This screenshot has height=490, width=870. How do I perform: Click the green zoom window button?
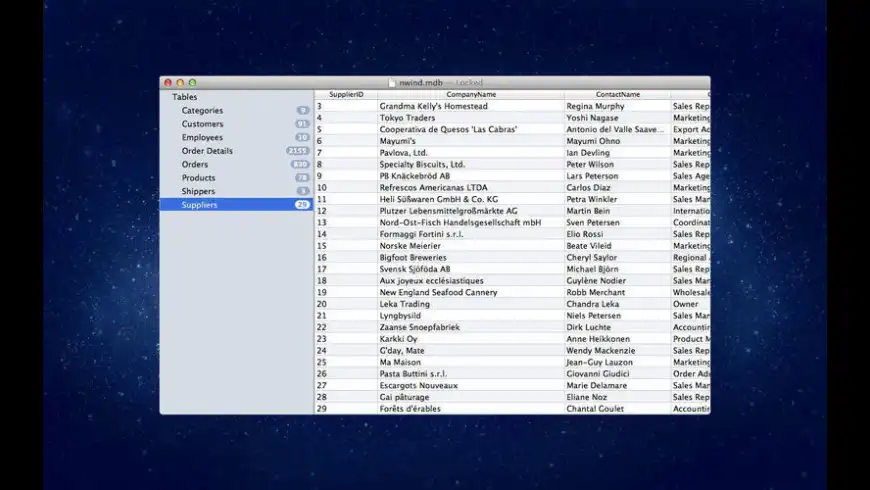[192, 83]
